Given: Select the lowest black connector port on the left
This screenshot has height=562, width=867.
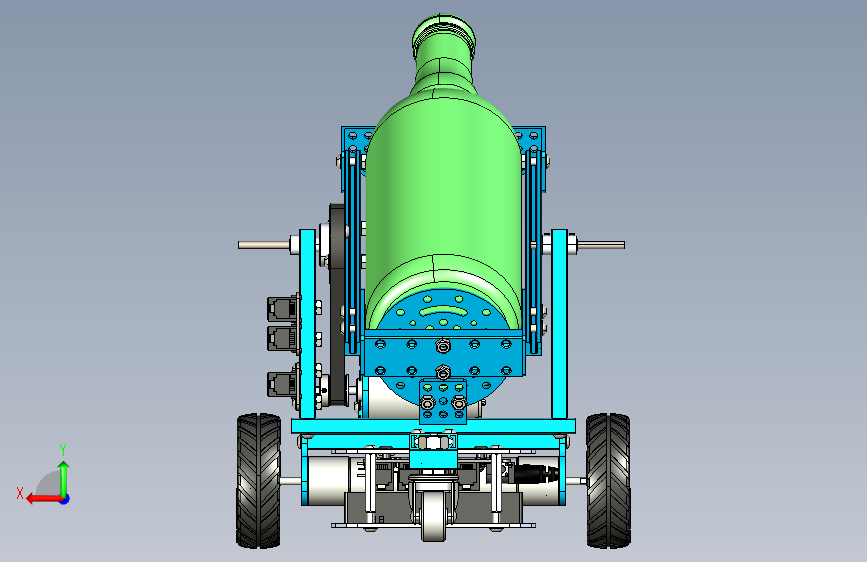Looking at the screenshot, I should tap(283, 384).
